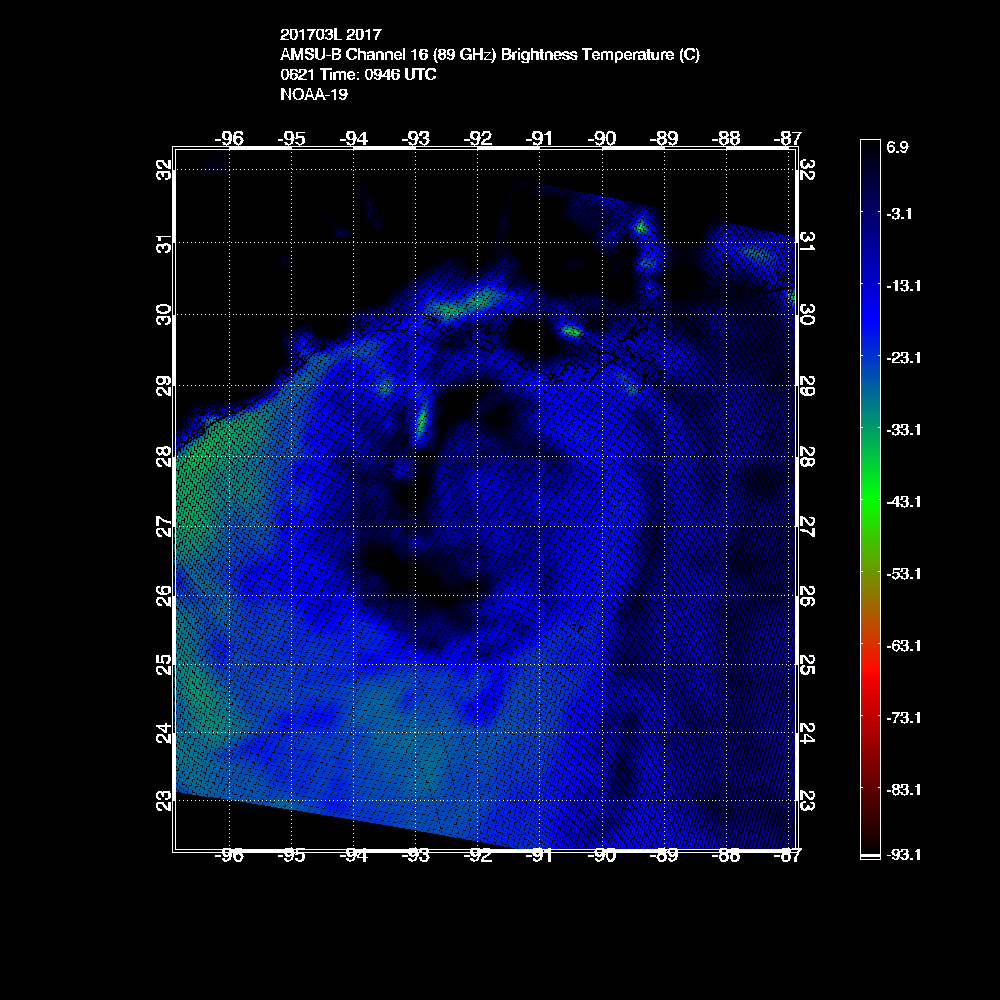This screenshot has width=1000, height=1000.
Task: Click the -83.1 colorbar label
Action: point(904,790)
